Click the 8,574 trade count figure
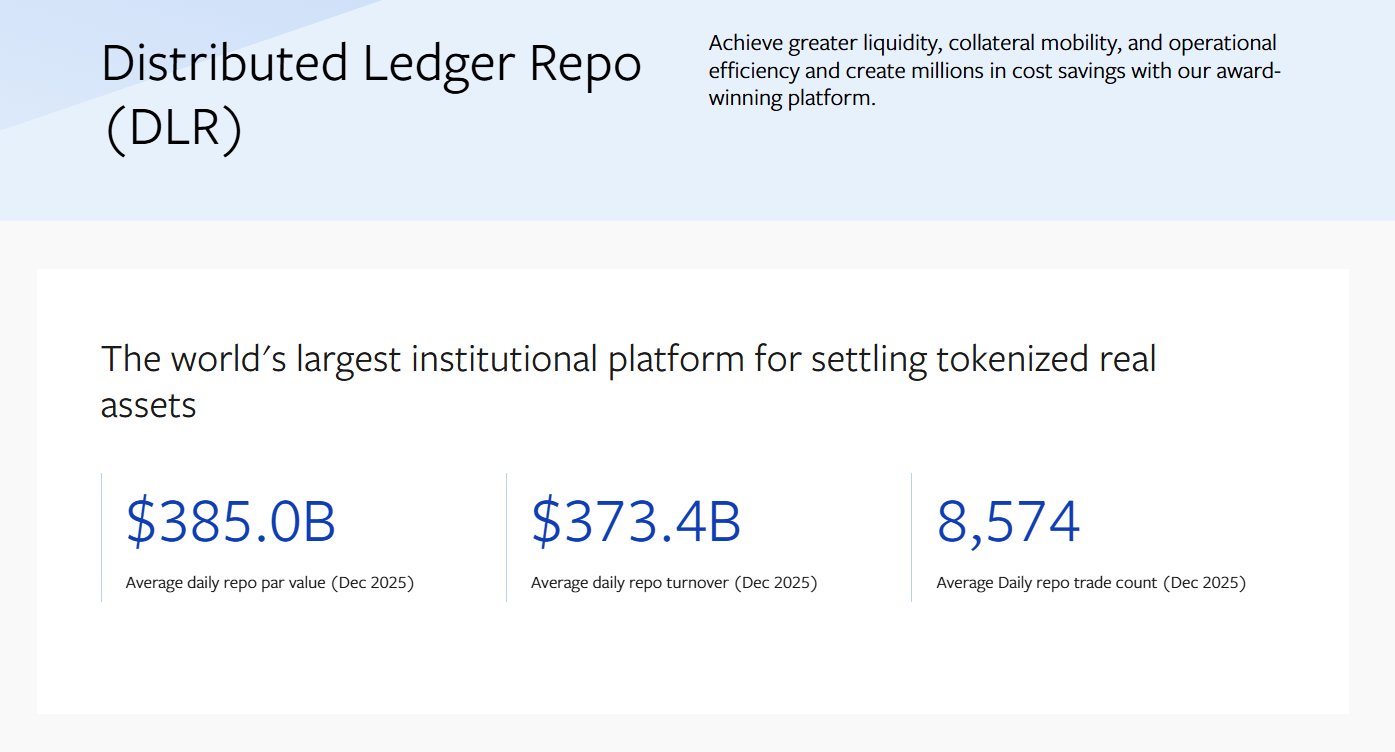The image size is (1395, 752). [1008, 522]
